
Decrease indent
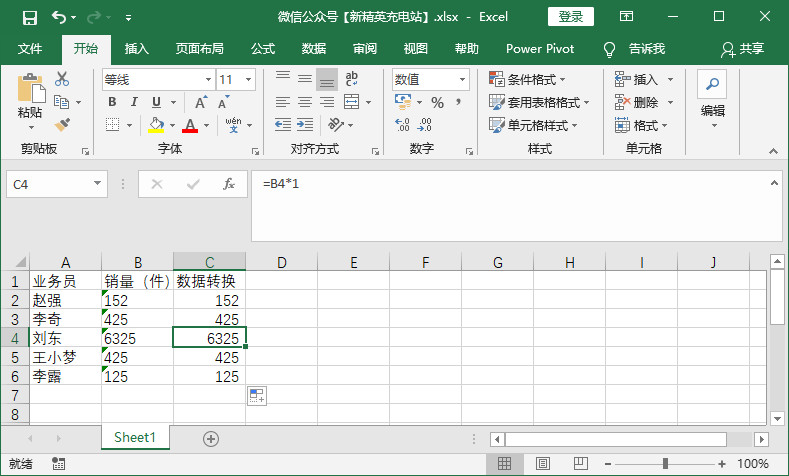[283, 124]
